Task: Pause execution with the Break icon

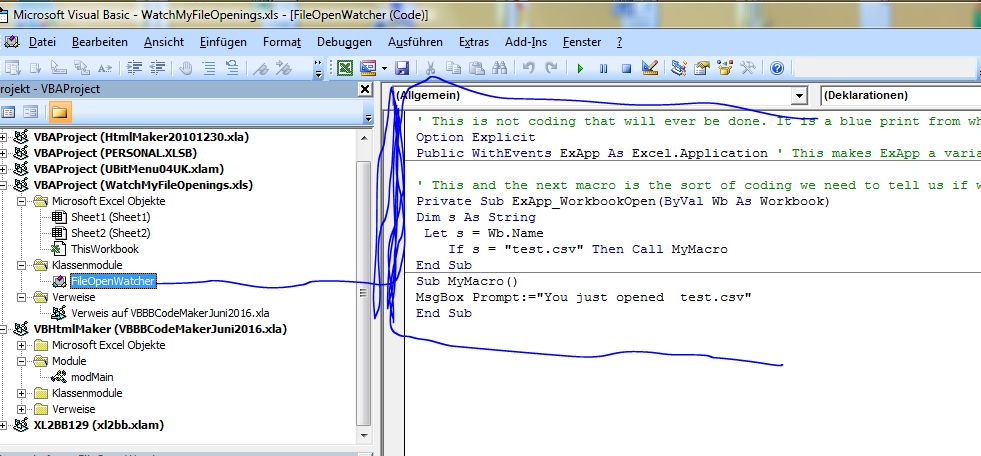Action: click(x=603, y=68)
